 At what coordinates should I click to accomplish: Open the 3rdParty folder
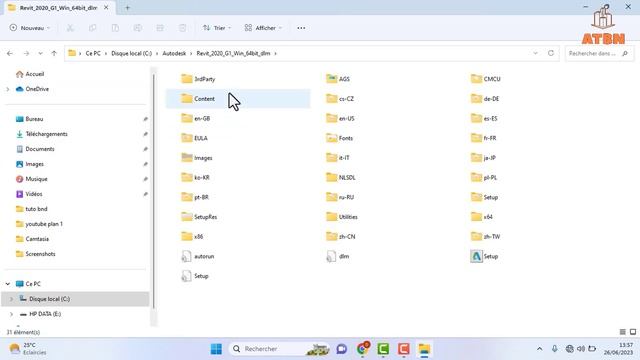click(198, 79)
